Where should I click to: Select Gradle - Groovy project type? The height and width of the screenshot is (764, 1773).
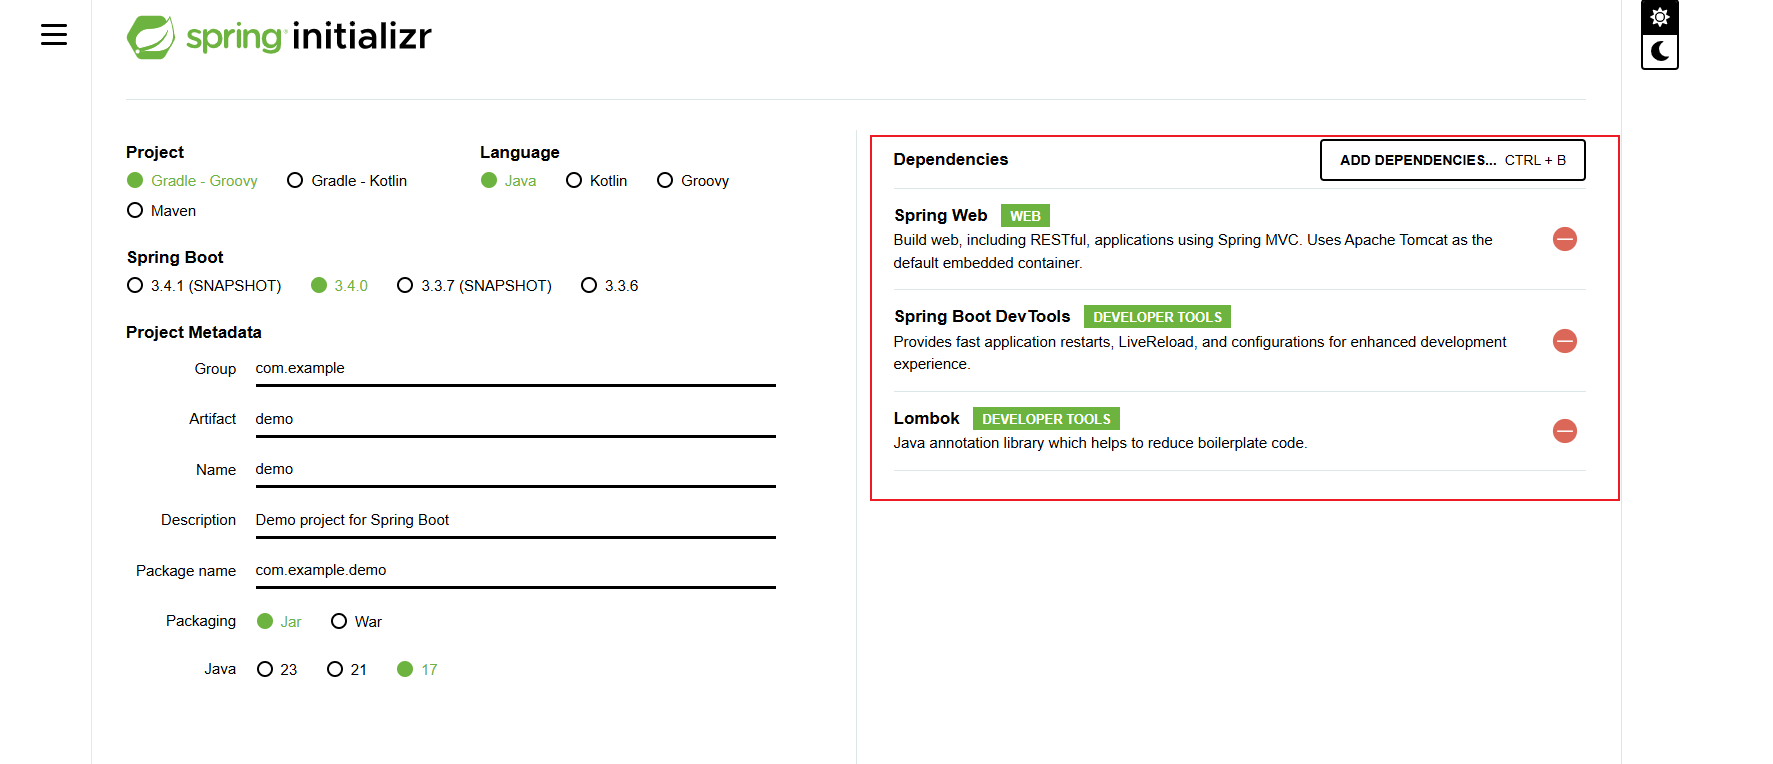[x=192, y=181]
